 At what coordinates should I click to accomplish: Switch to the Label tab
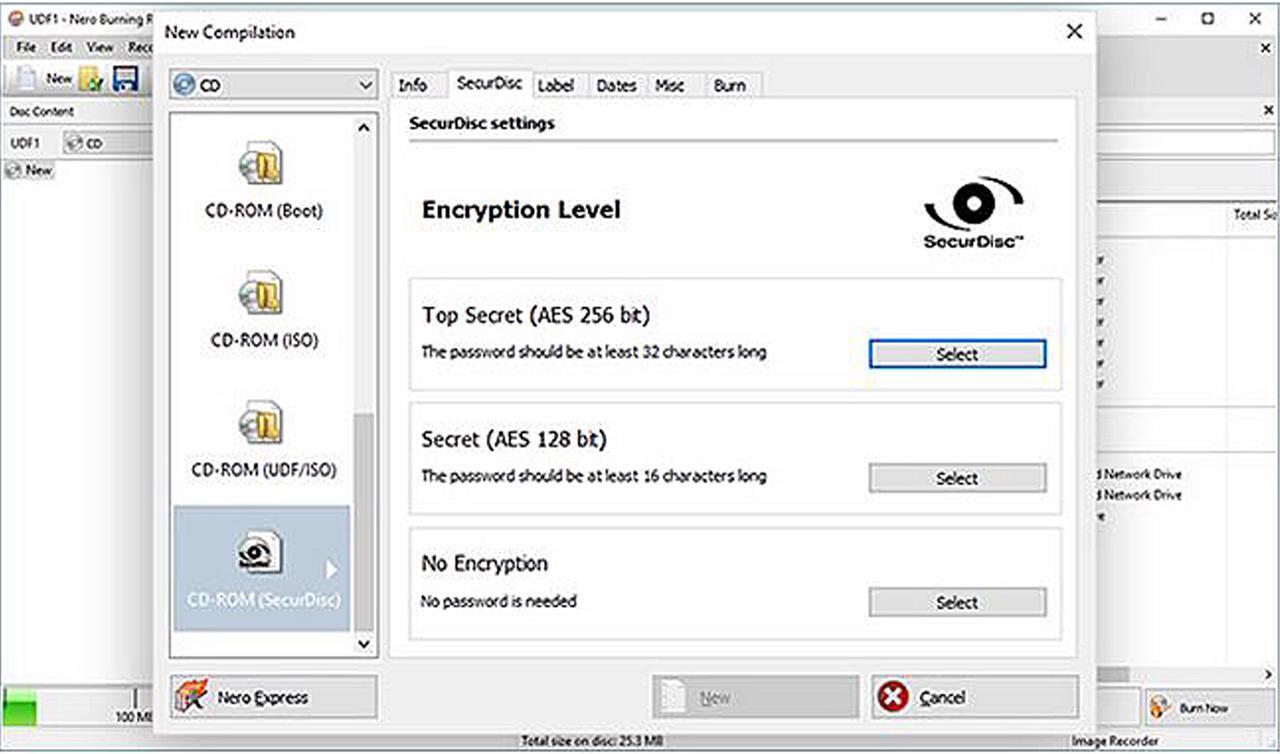click(x=556, y=86)
